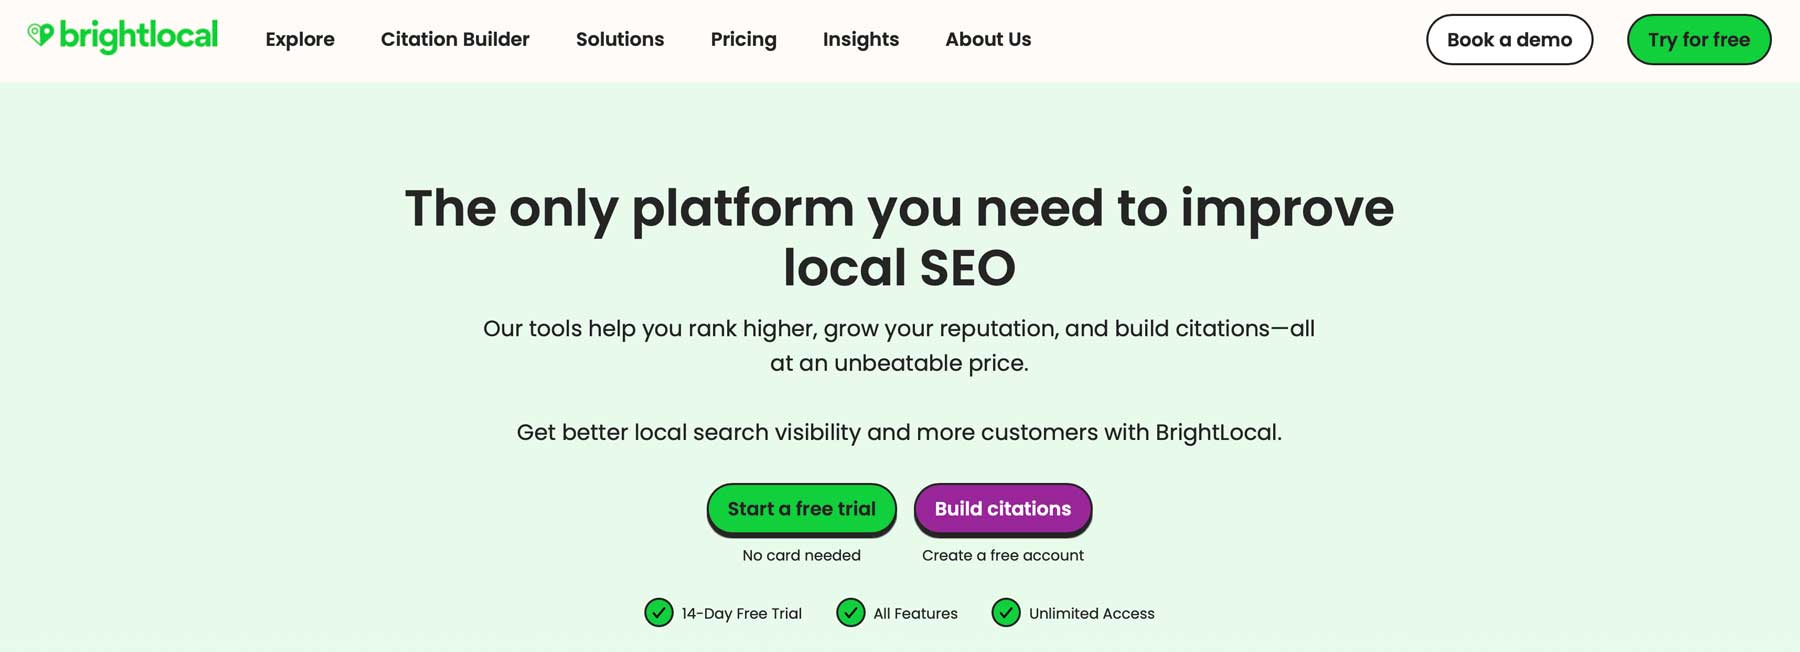This screenshot has height=652, width=1800.
Task: Open the Pricing page
Action: click(743, 39)
